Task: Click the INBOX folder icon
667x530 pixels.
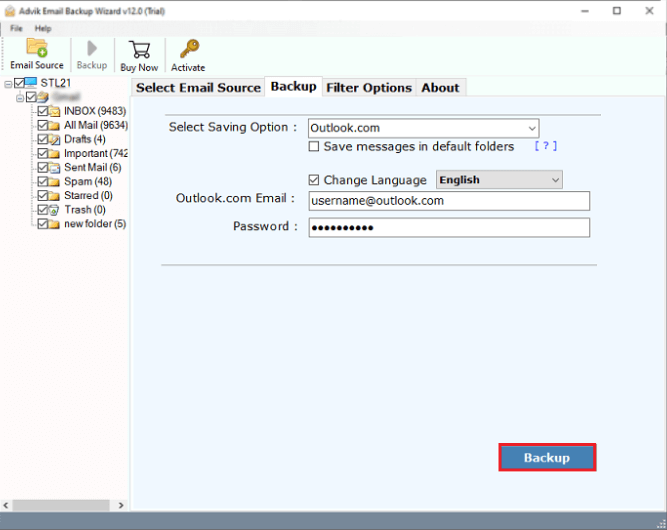Action: coord(54,111)
